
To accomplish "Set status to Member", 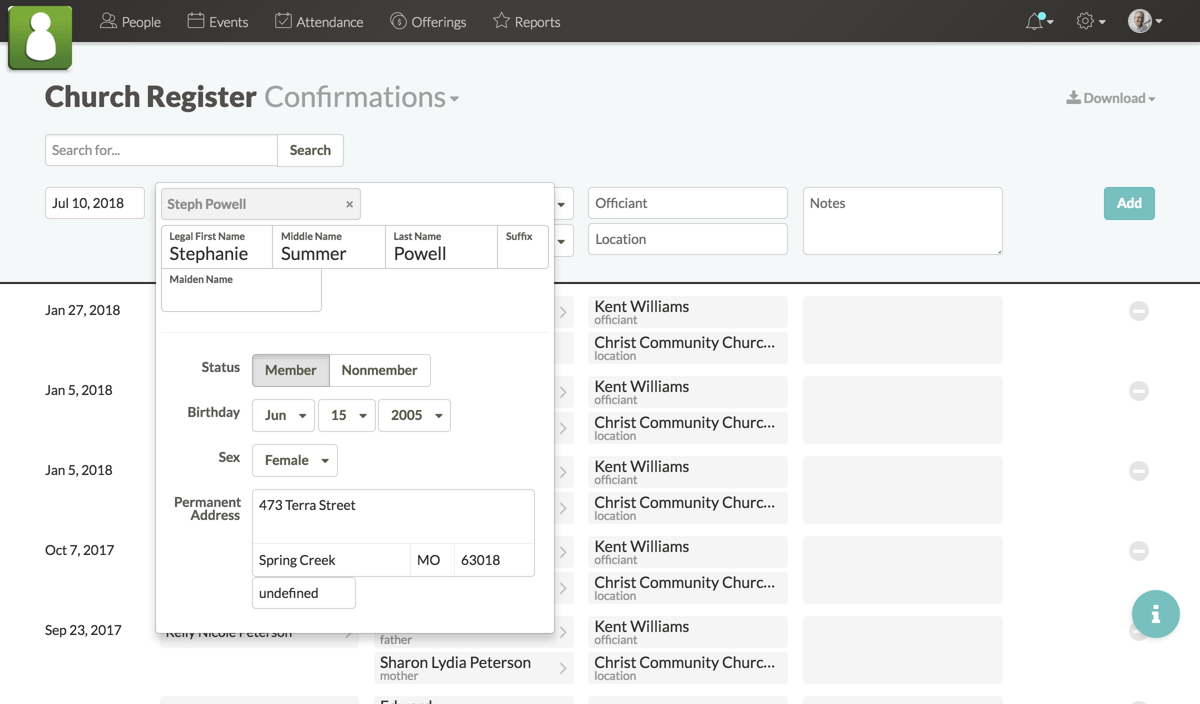I will coord(290,370).
